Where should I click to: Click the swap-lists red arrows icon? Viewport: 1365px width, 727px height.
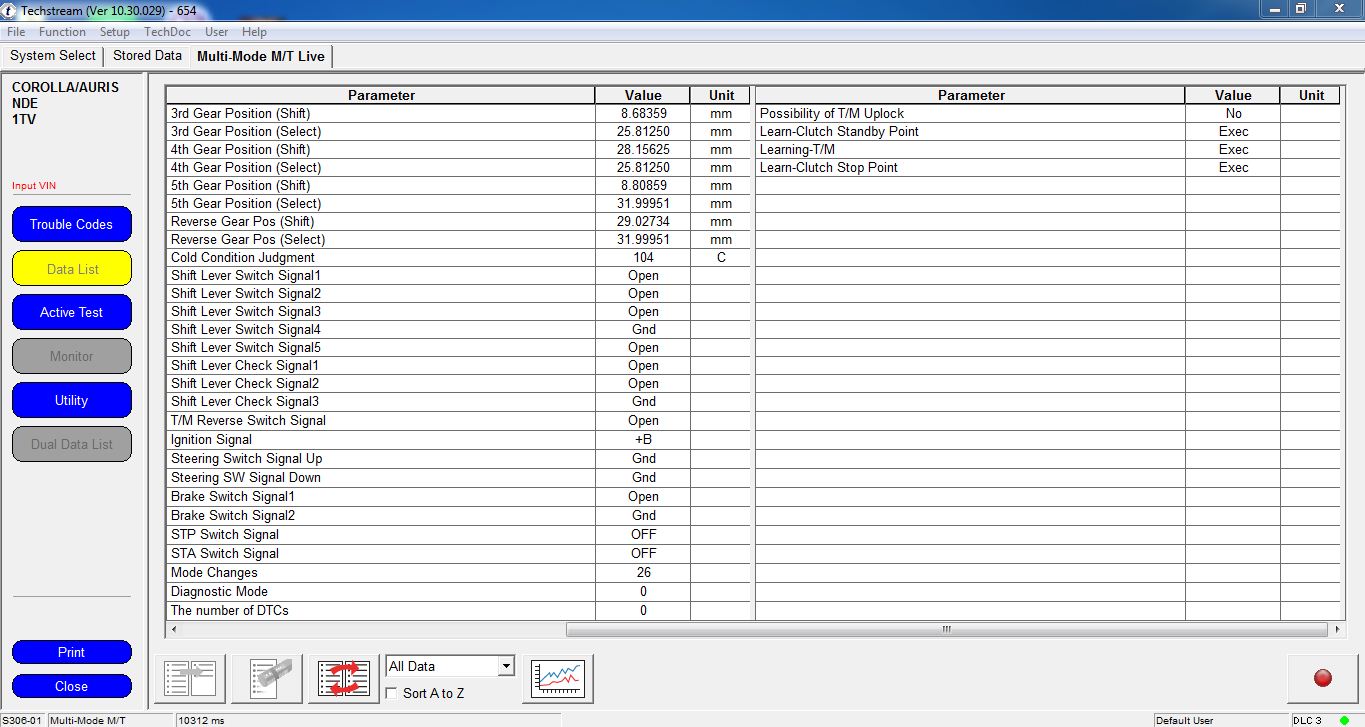coord(344,679)
